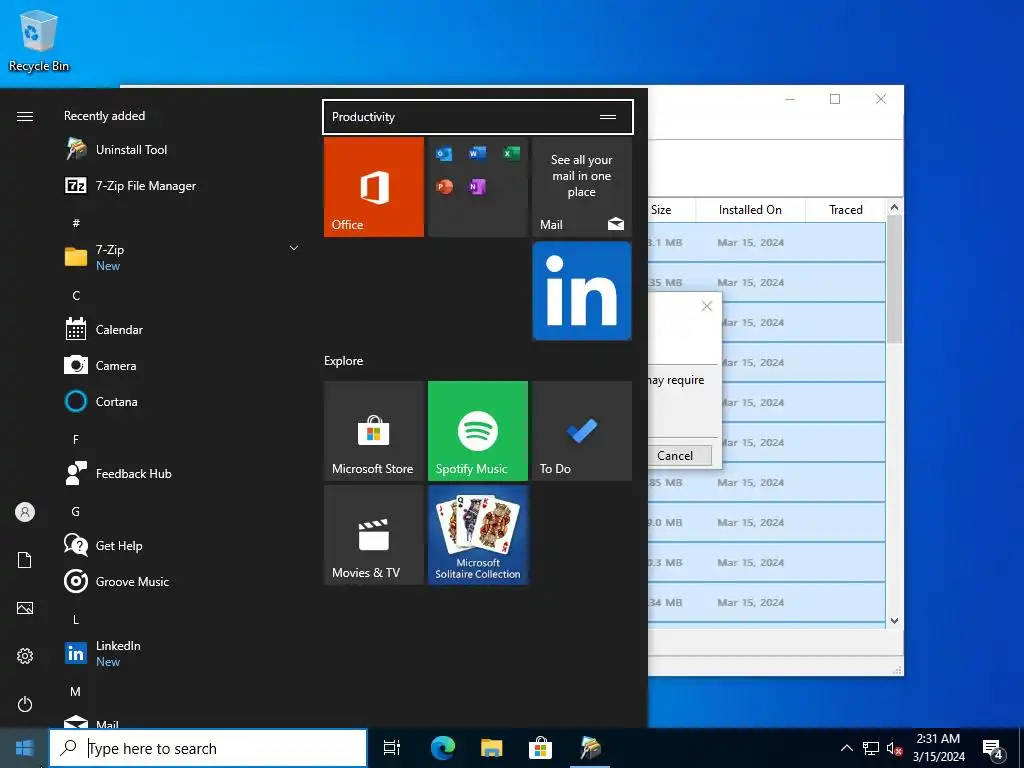Screen dimensions: 1024x768
Task: Open Microsoft Solitaire Collection tile
Action: coord(478,535)
